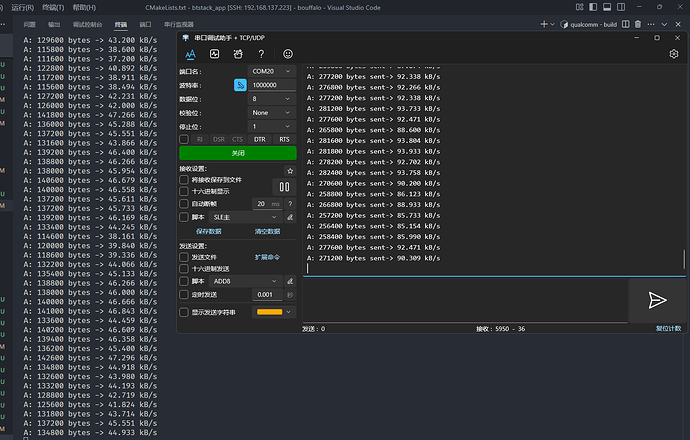
Task: Switch to the 问题 panel tab
Action: pyautogui.click(x=29, y=25)
